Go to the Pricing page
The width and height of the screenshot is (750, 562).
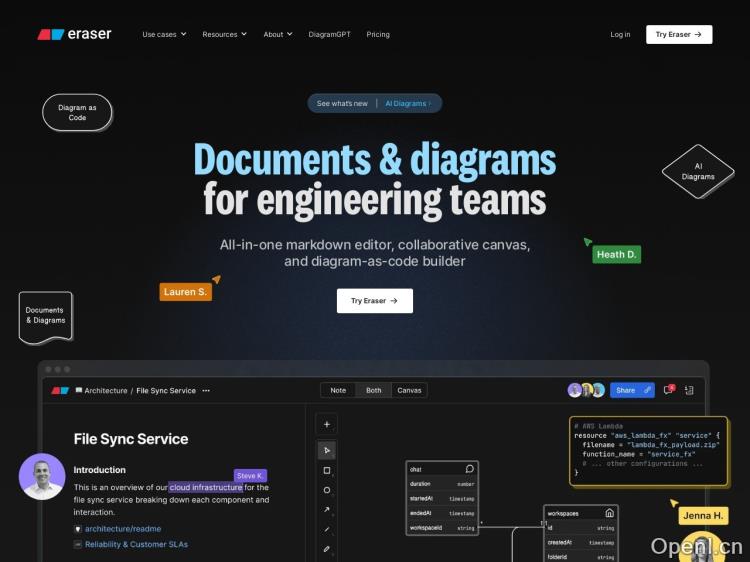coord(378,34)
